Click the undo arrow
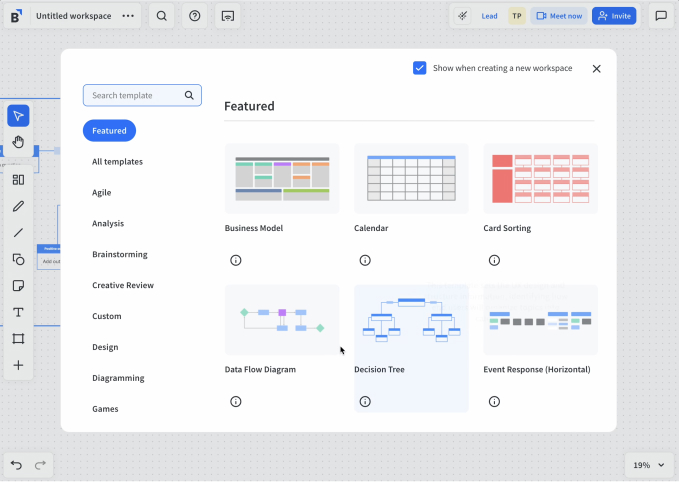 [16, 465]
